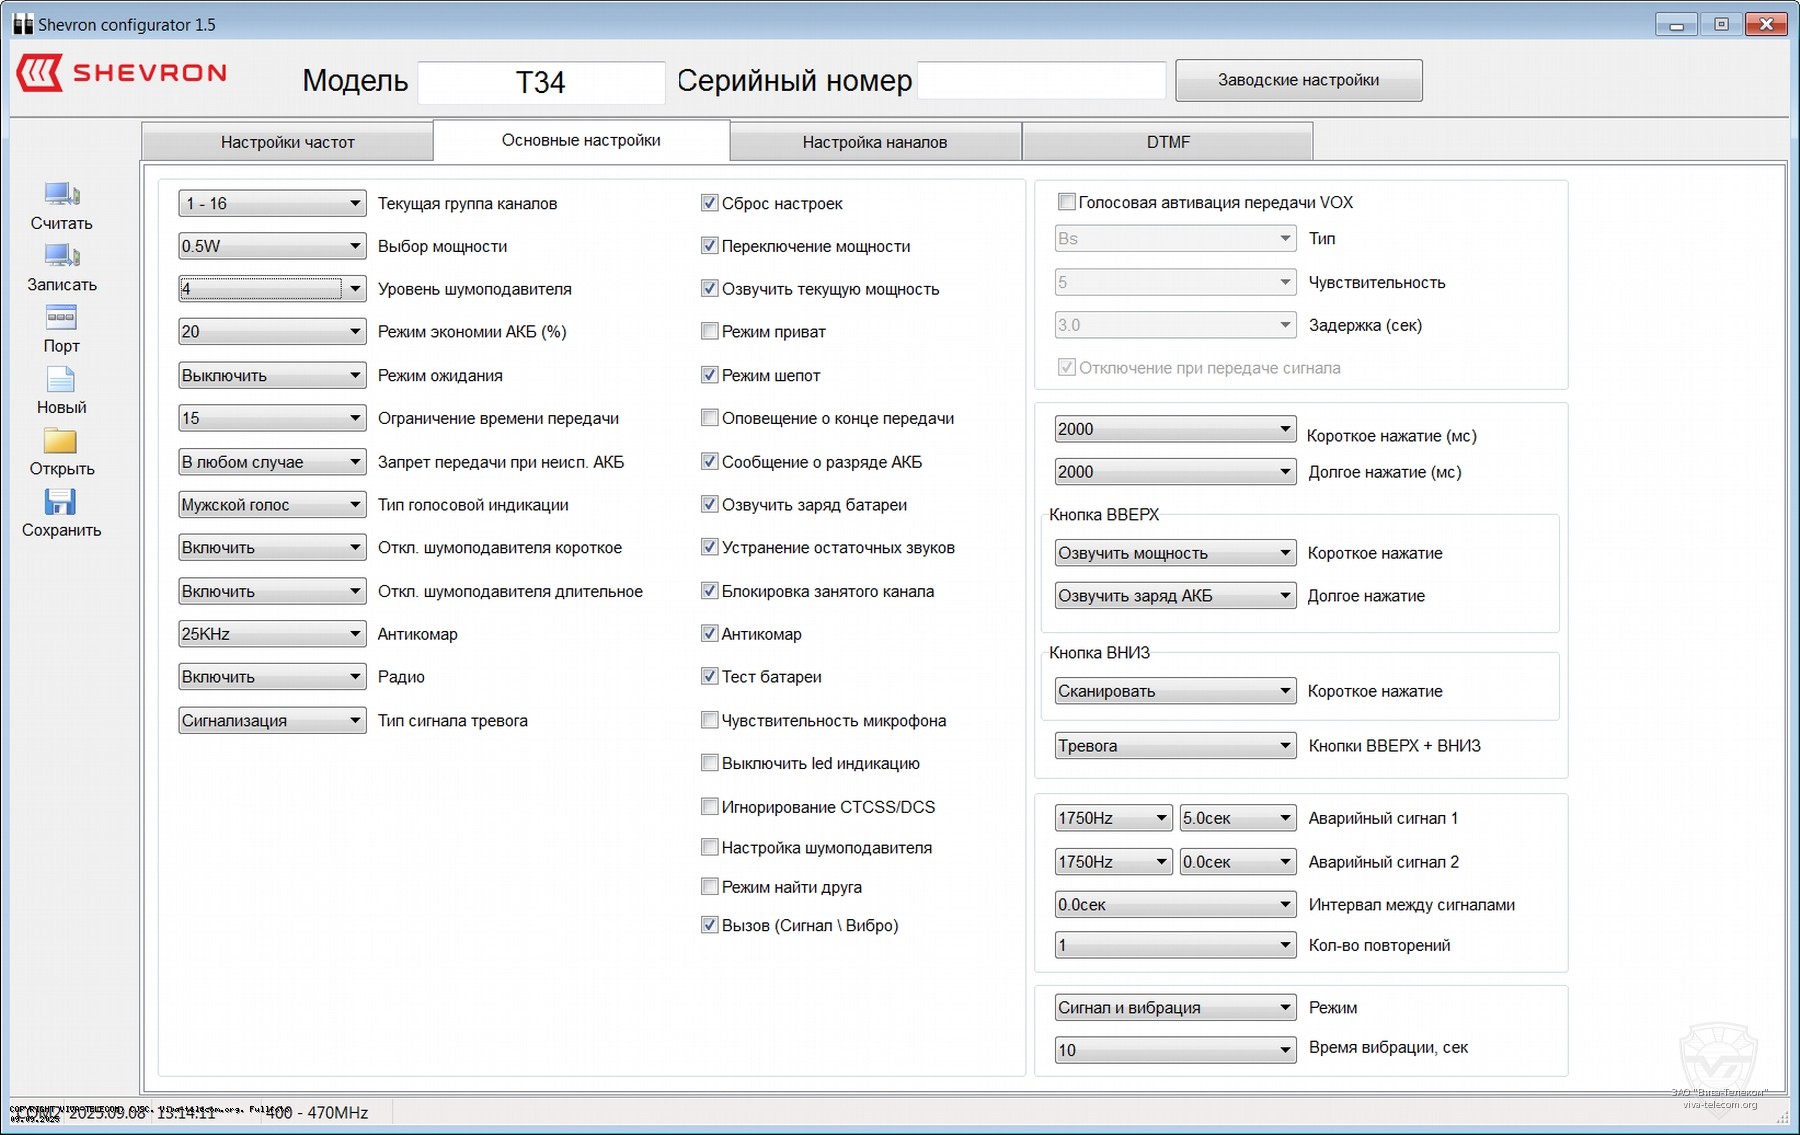This screenshot has height=1135, width=1800.
Task: Click the Открыть (Open) folder icon
Action: tap(61, 441)
